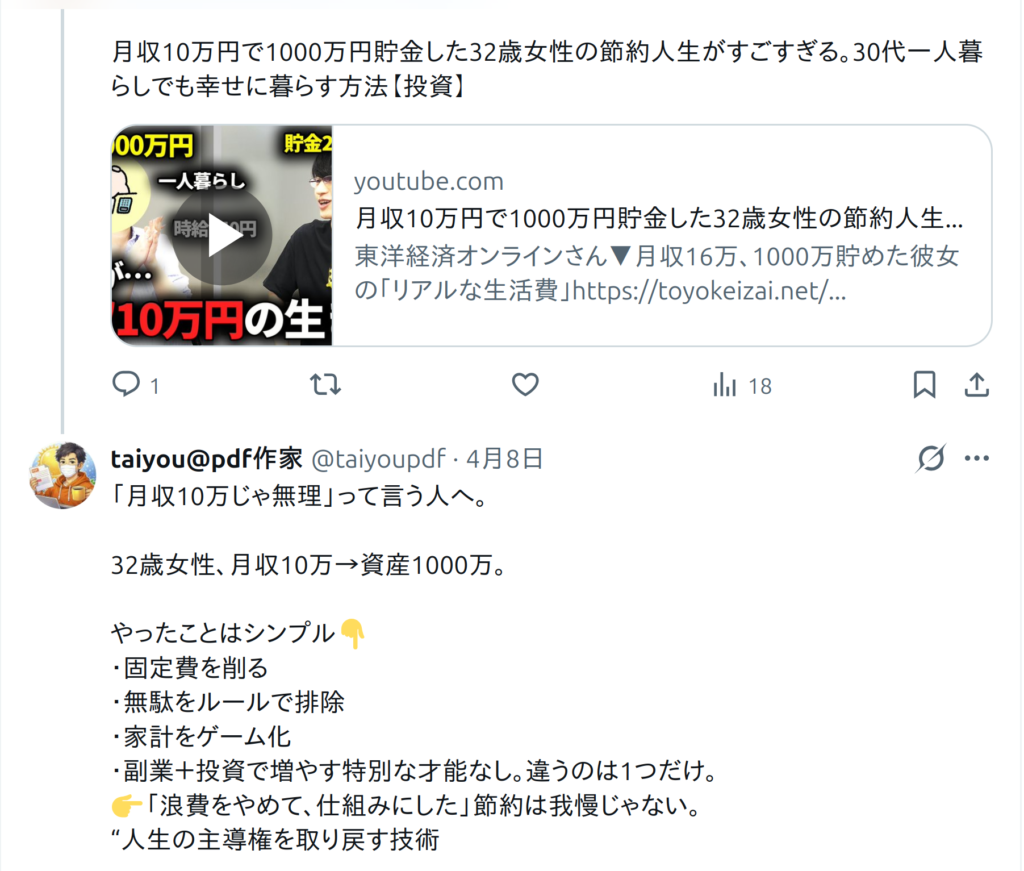Open the Grok circle-slash icon on taiyou's post
This screenshot has height=871, width=1024.
tap(931, 458)
